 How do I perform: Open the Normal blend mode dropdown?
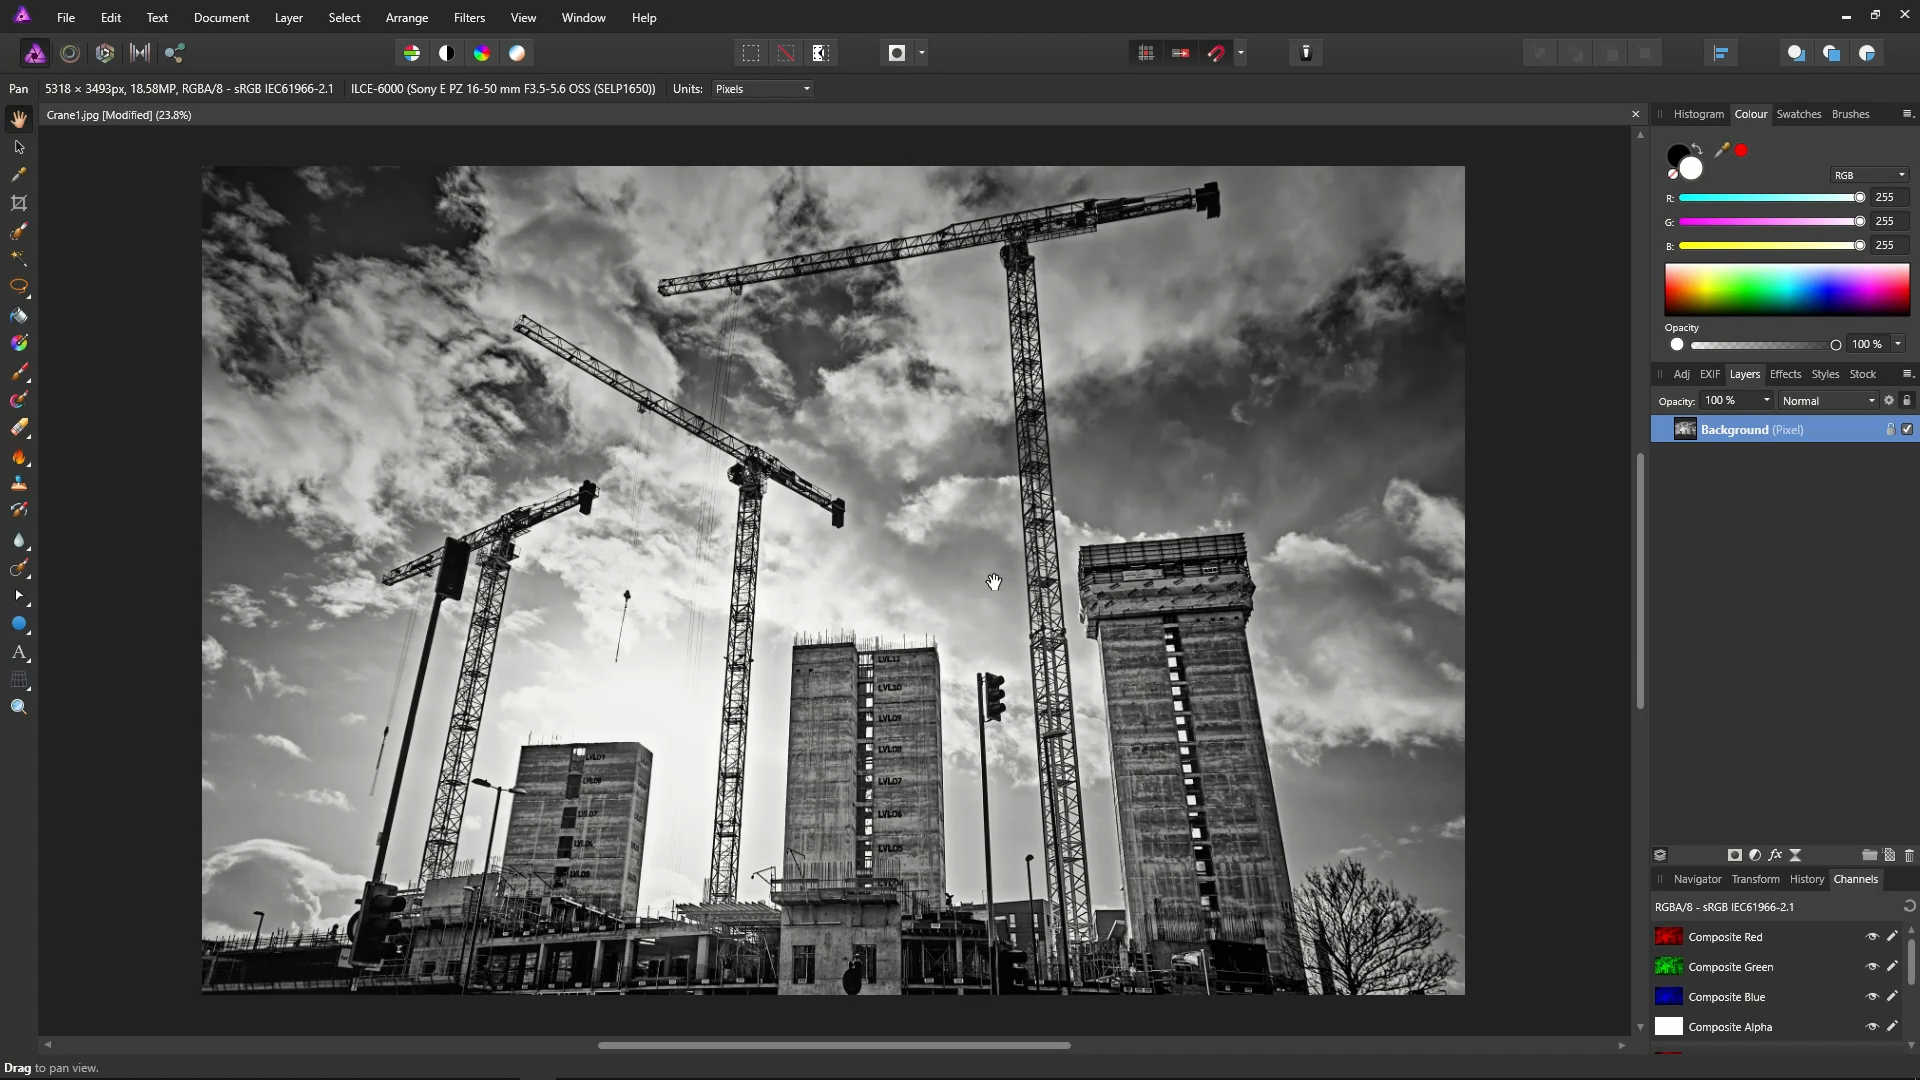pyautogui.click(x=1828, y=401)
